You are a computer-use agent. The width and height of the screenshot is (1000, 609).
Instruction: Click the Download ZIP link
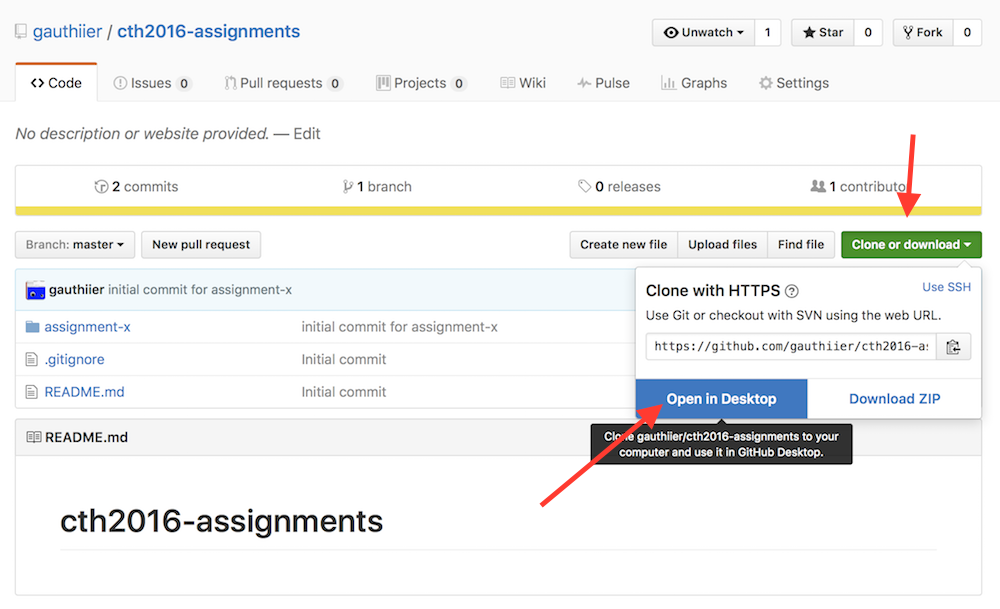[x=894, y=399]
